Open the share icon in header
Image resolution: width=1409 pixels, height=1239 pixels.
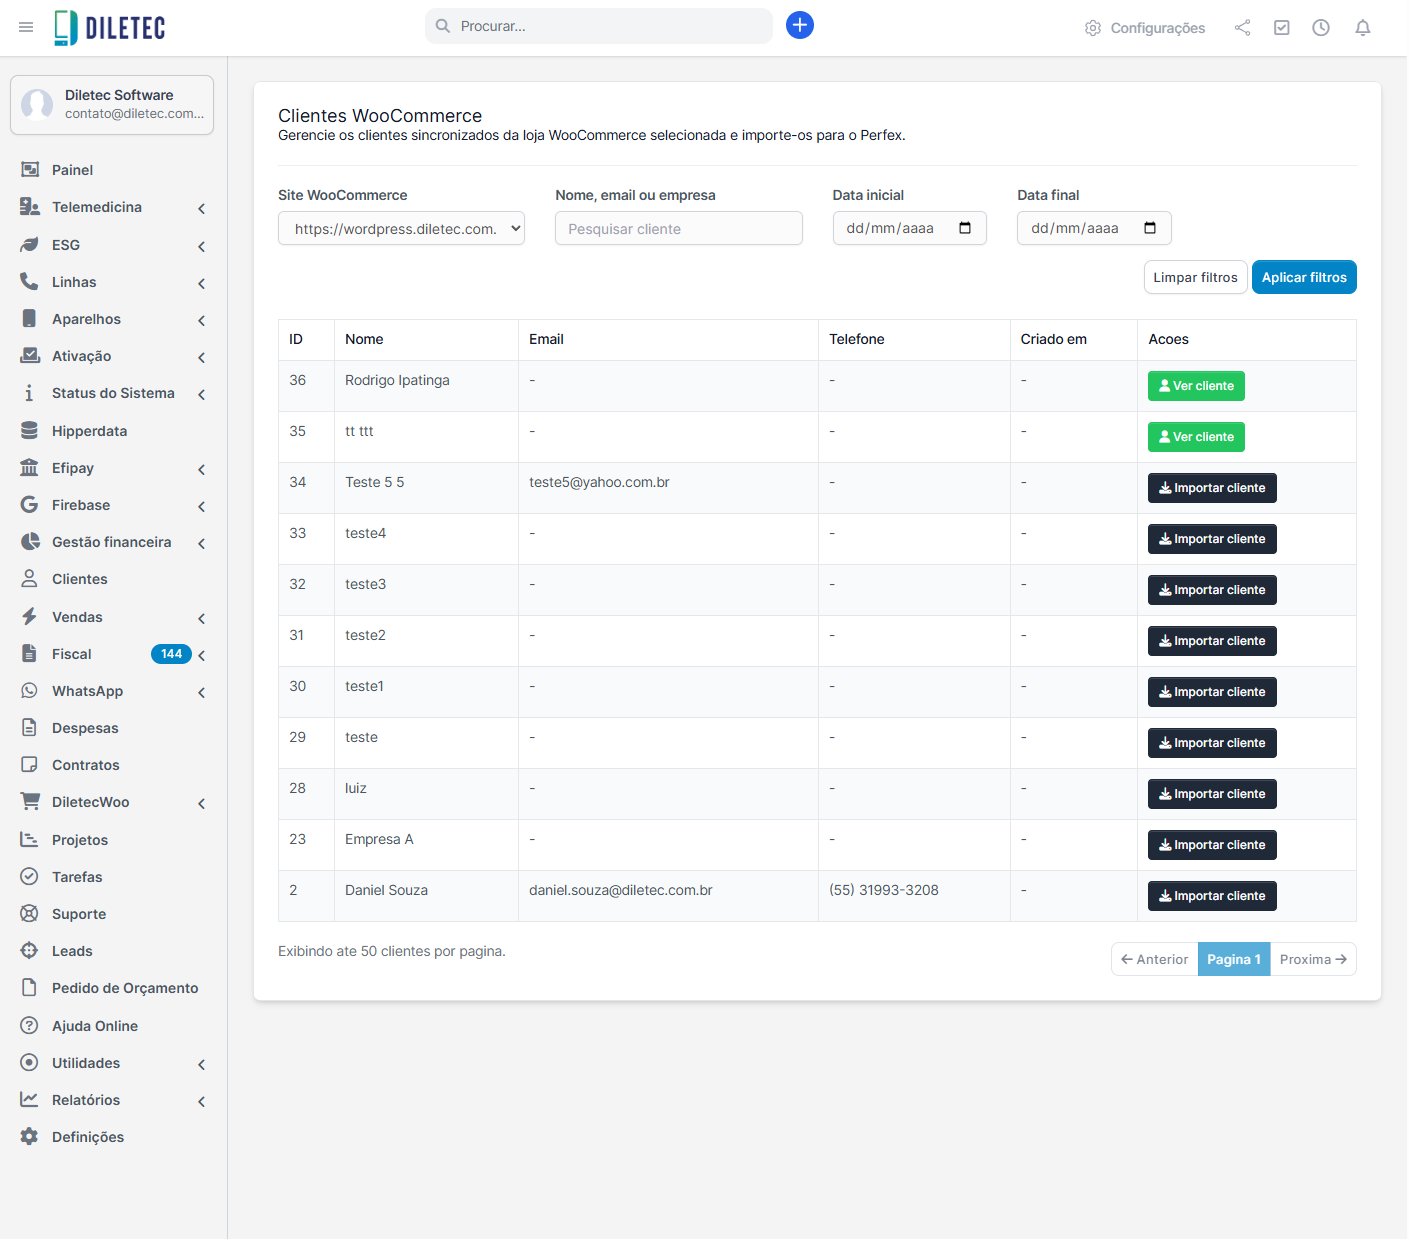pos(1242,28)
